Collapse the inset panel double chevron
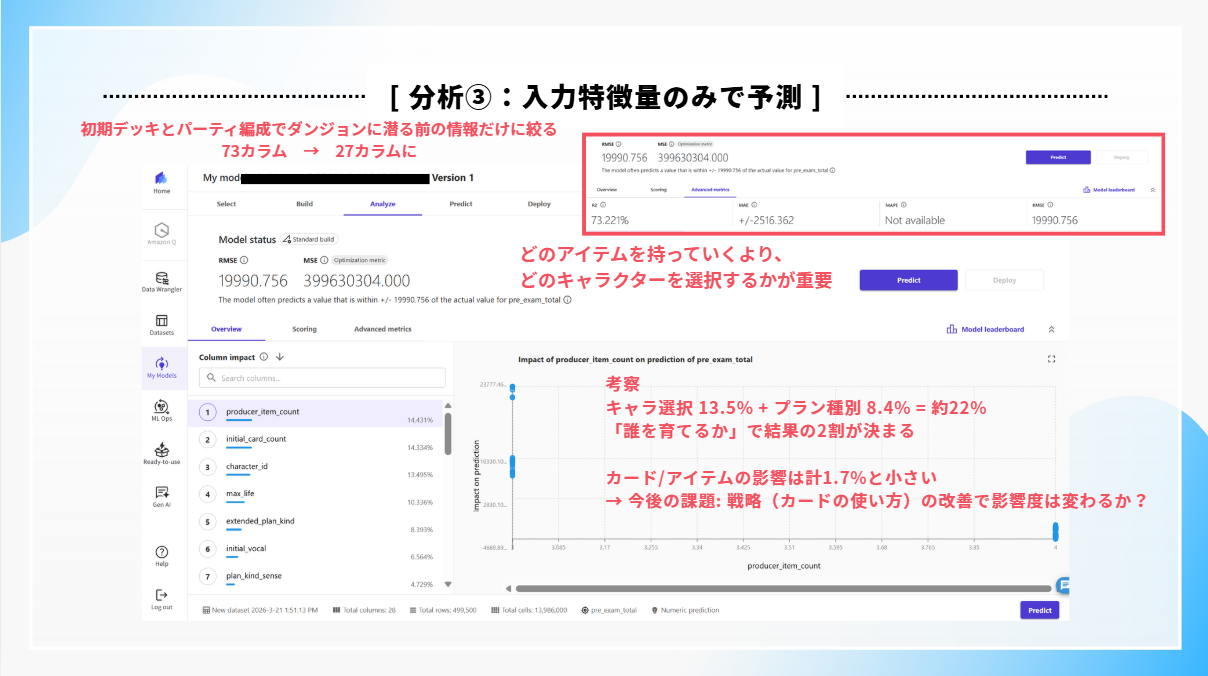Screen dimensions: 1208x676 tap(1152, 189)
